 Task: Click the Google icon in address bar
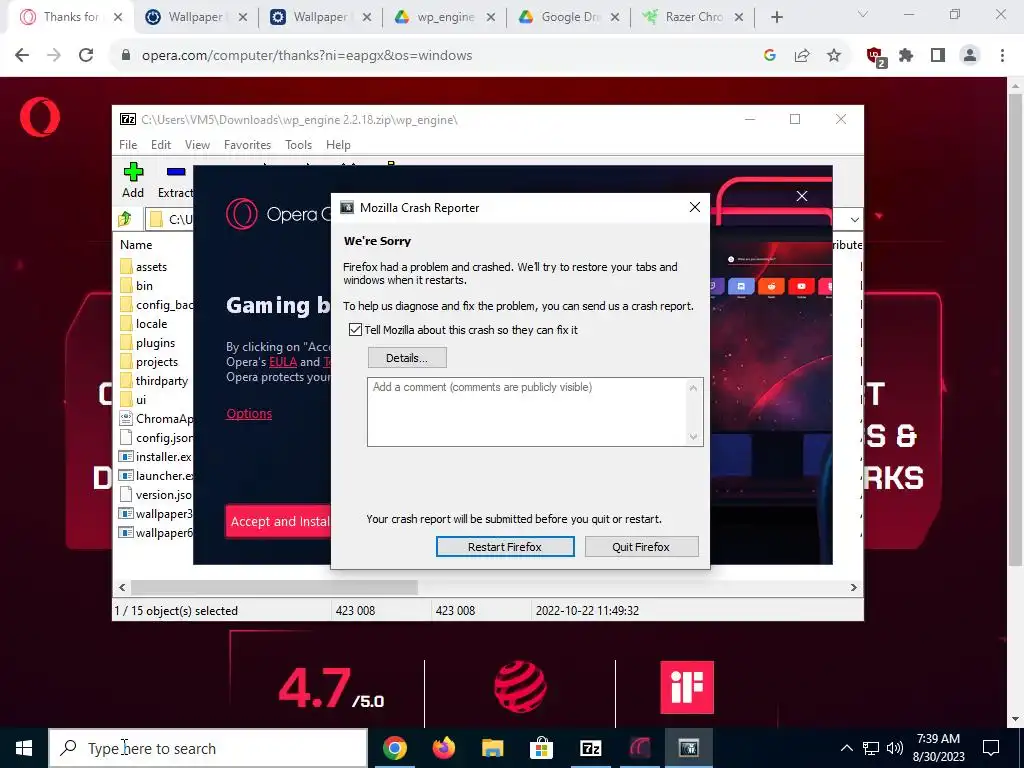770,56
